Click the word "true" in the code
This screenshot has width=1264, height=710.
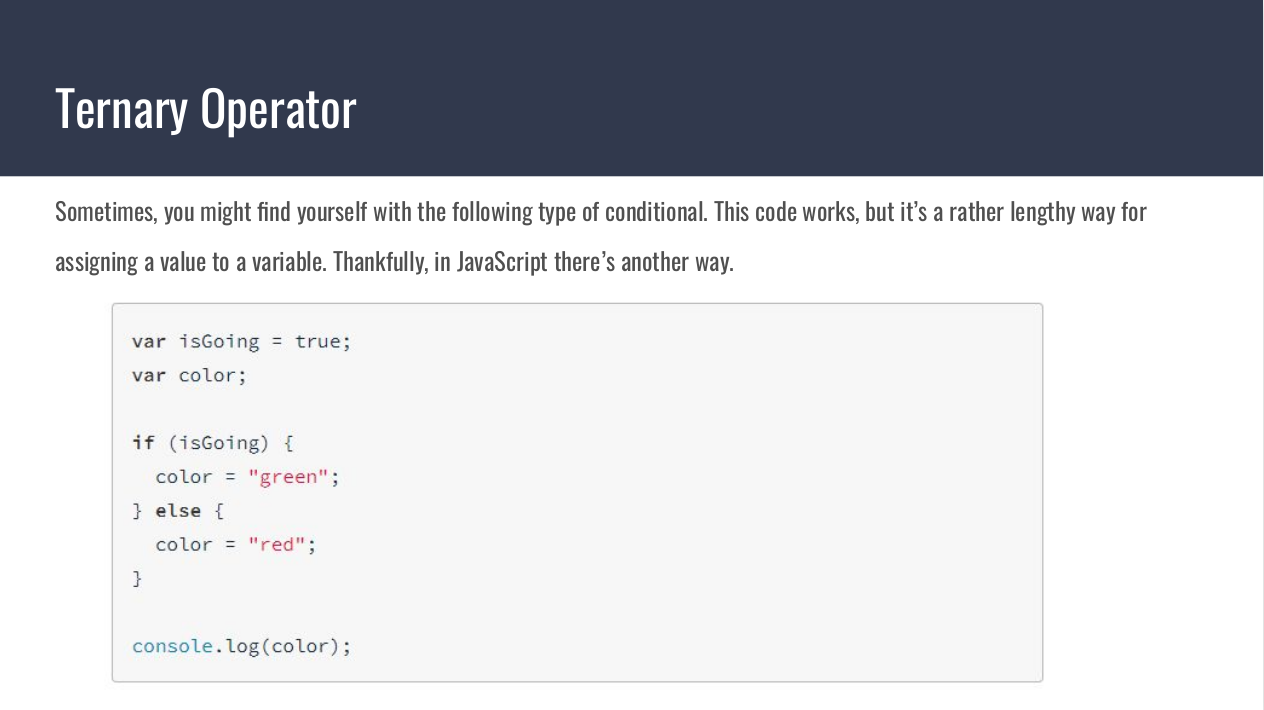click(x=318, y=342)
